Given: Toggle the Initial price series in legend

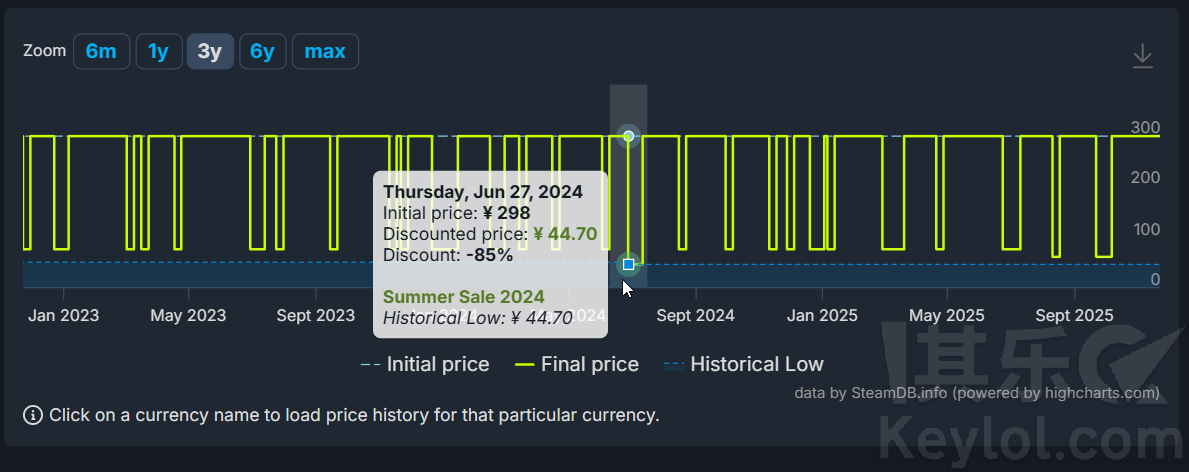Looking at the screenshot, I should [x=425, y=365].
